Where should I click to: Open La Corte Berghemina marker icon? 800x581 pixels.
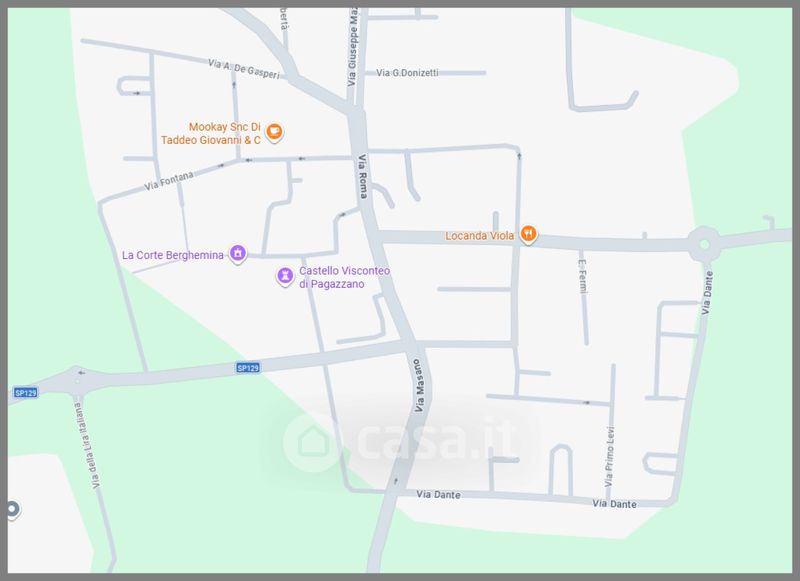coord(237,254)
